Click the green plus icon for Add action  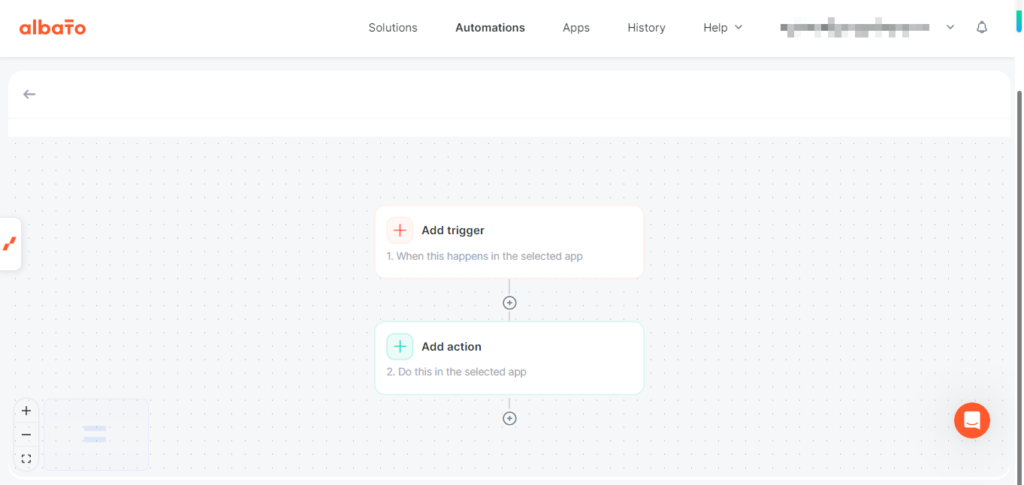400,347
